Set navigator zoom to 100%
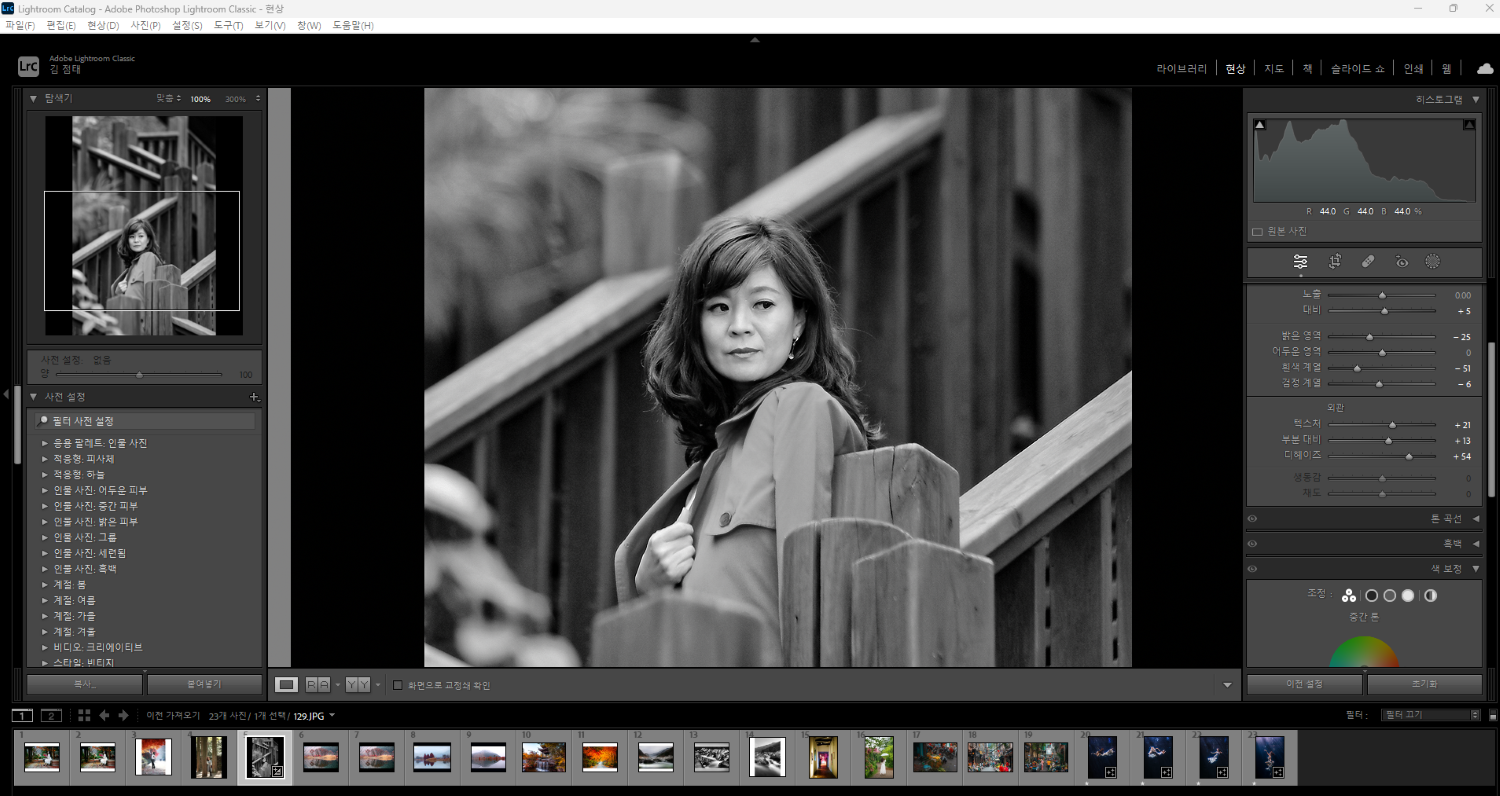1500x796 pixels. click(201, 99)
